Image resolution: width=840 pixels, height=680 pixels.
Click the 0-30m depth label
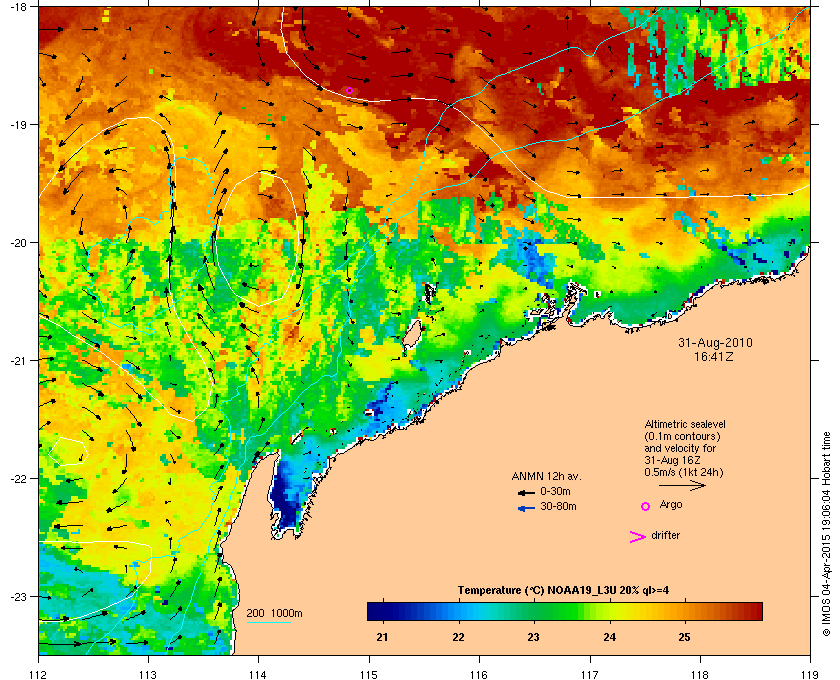pyautogui.click(x=555, y=491)
